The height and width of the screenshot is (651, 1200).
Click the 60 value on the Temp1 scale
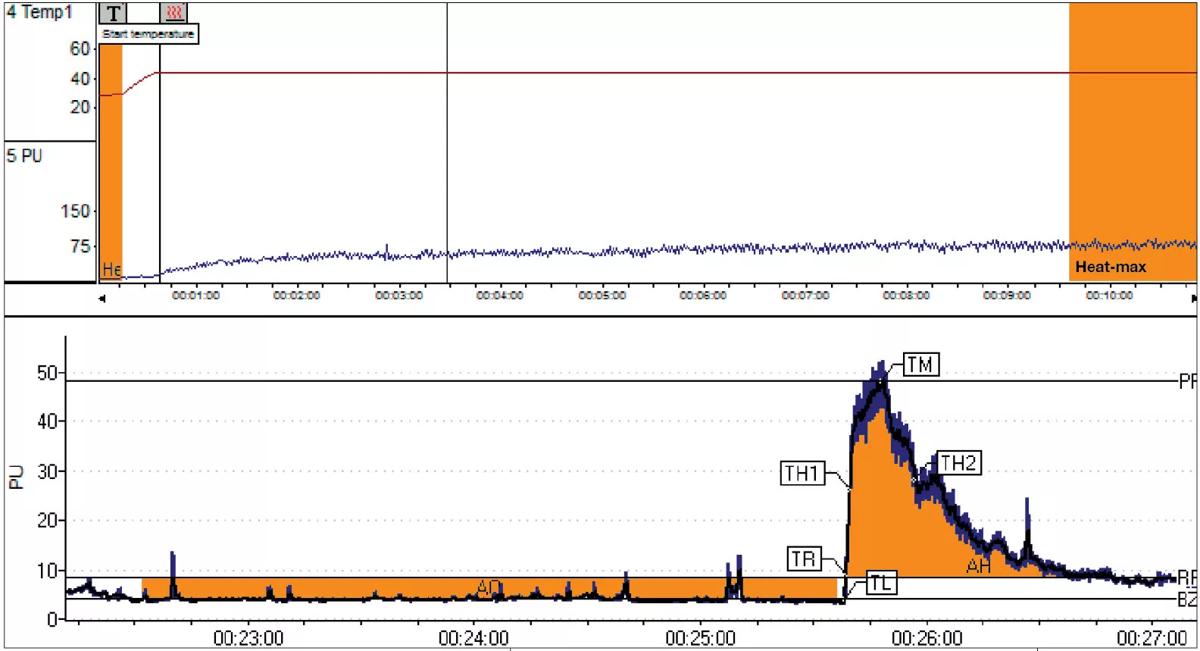pyautogui.click(x=82, y=49)
